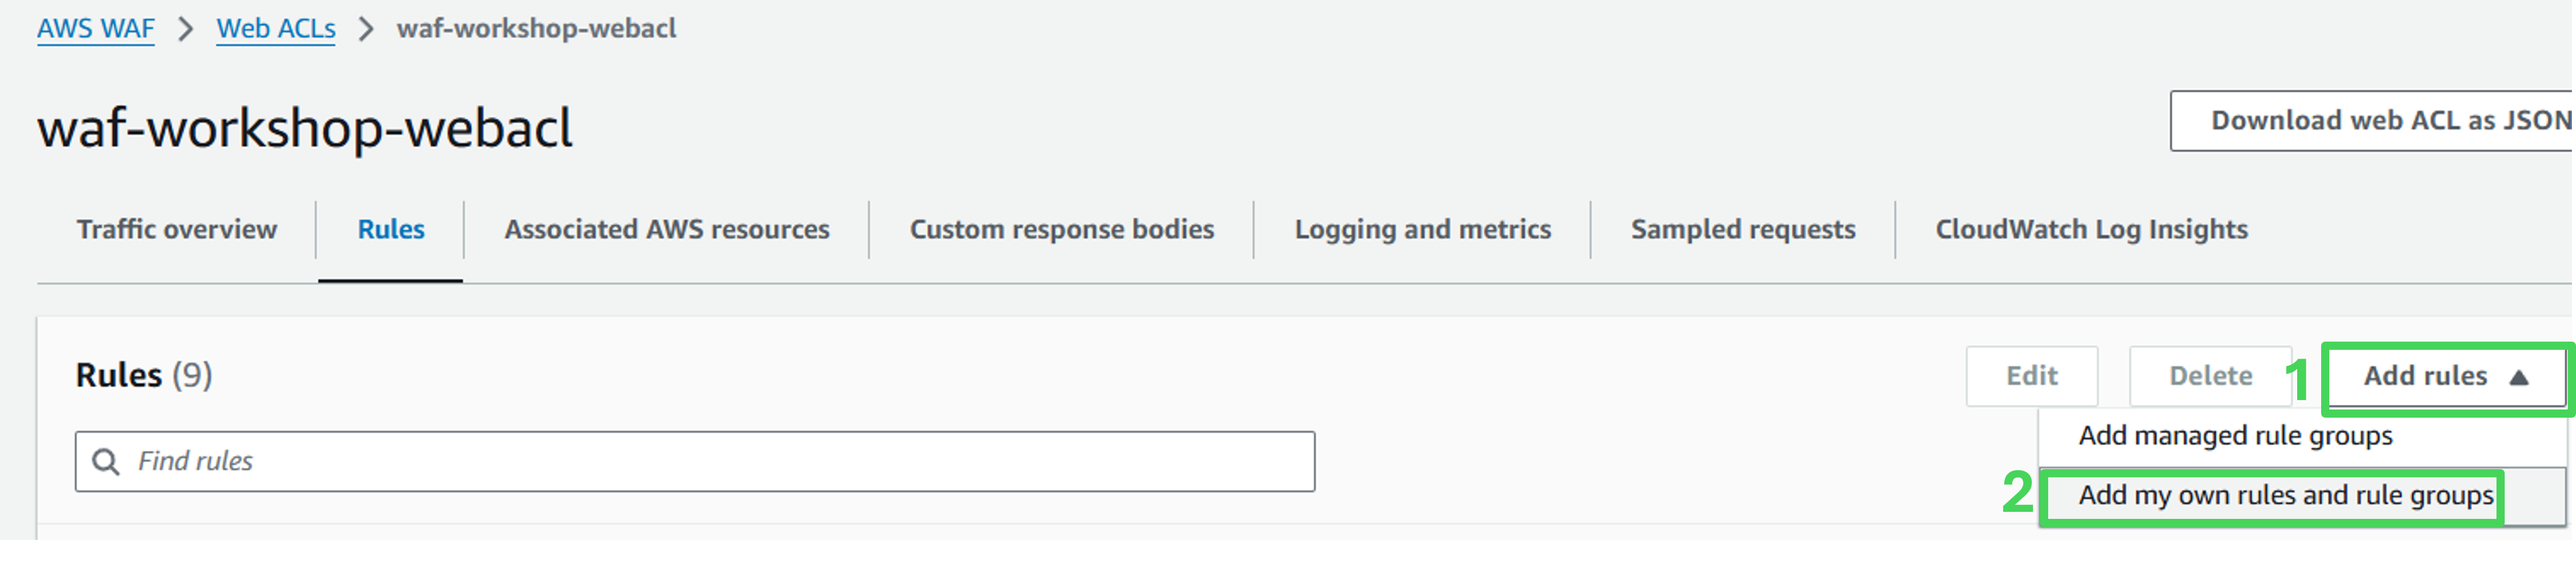Switch to CloudWatch Log Insights tab

point(2092,230)
